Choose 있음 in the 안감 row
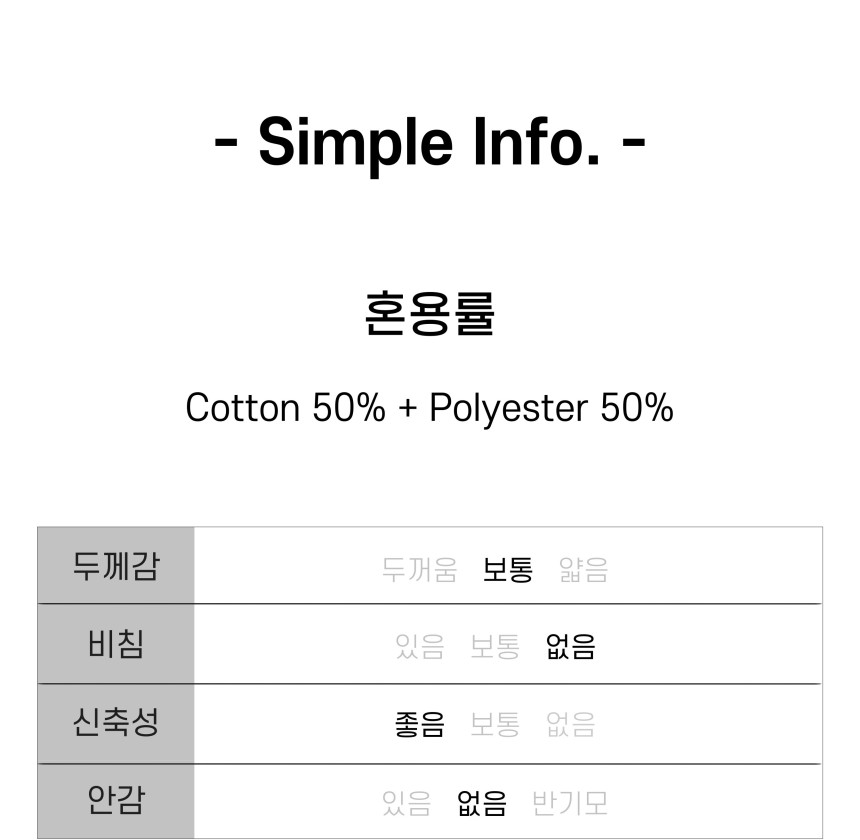The width and height of the screenshot is (860, 840). coord(406,803)
